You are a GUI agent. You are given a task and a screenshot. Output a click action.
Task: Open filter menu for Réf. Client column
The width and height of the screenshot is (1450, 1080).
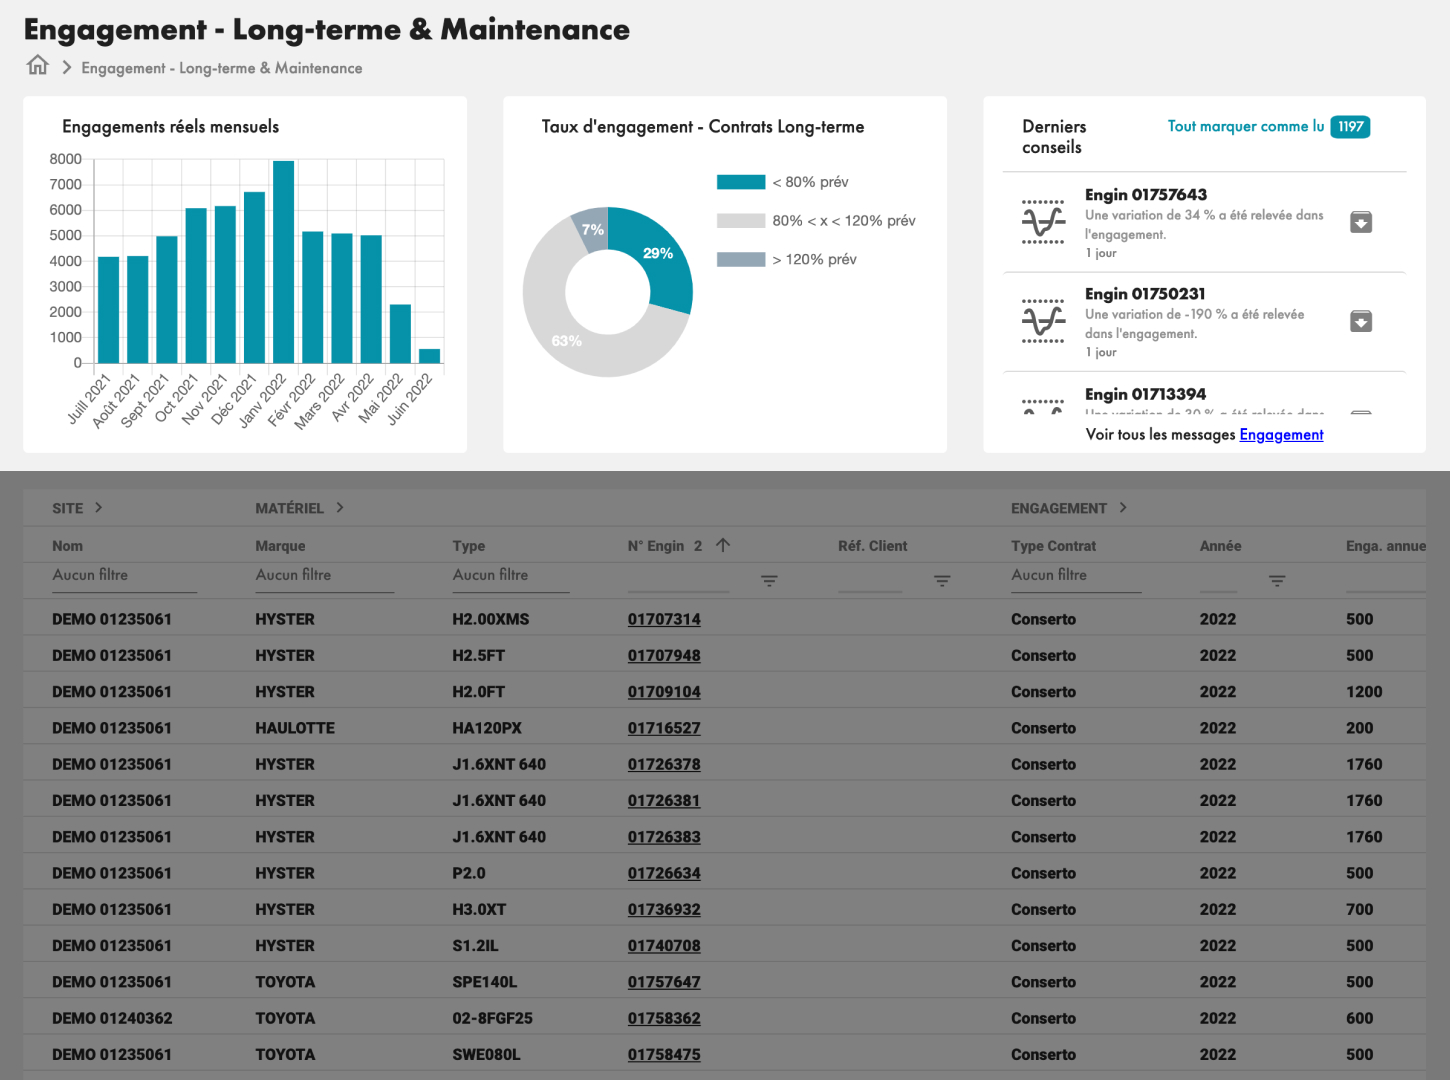(x=942, y=581)
